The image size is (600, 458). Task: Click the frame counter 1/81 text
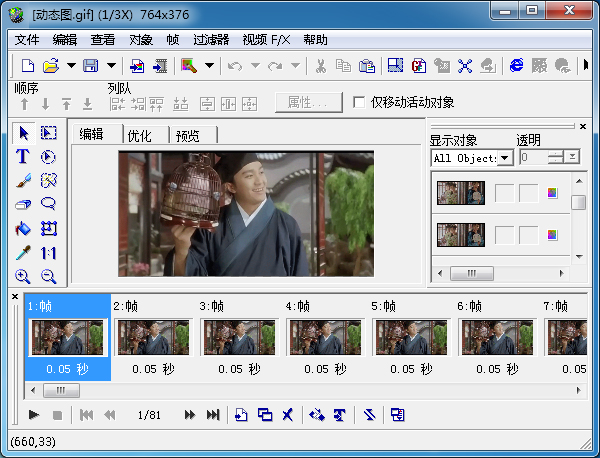[149, 414]
